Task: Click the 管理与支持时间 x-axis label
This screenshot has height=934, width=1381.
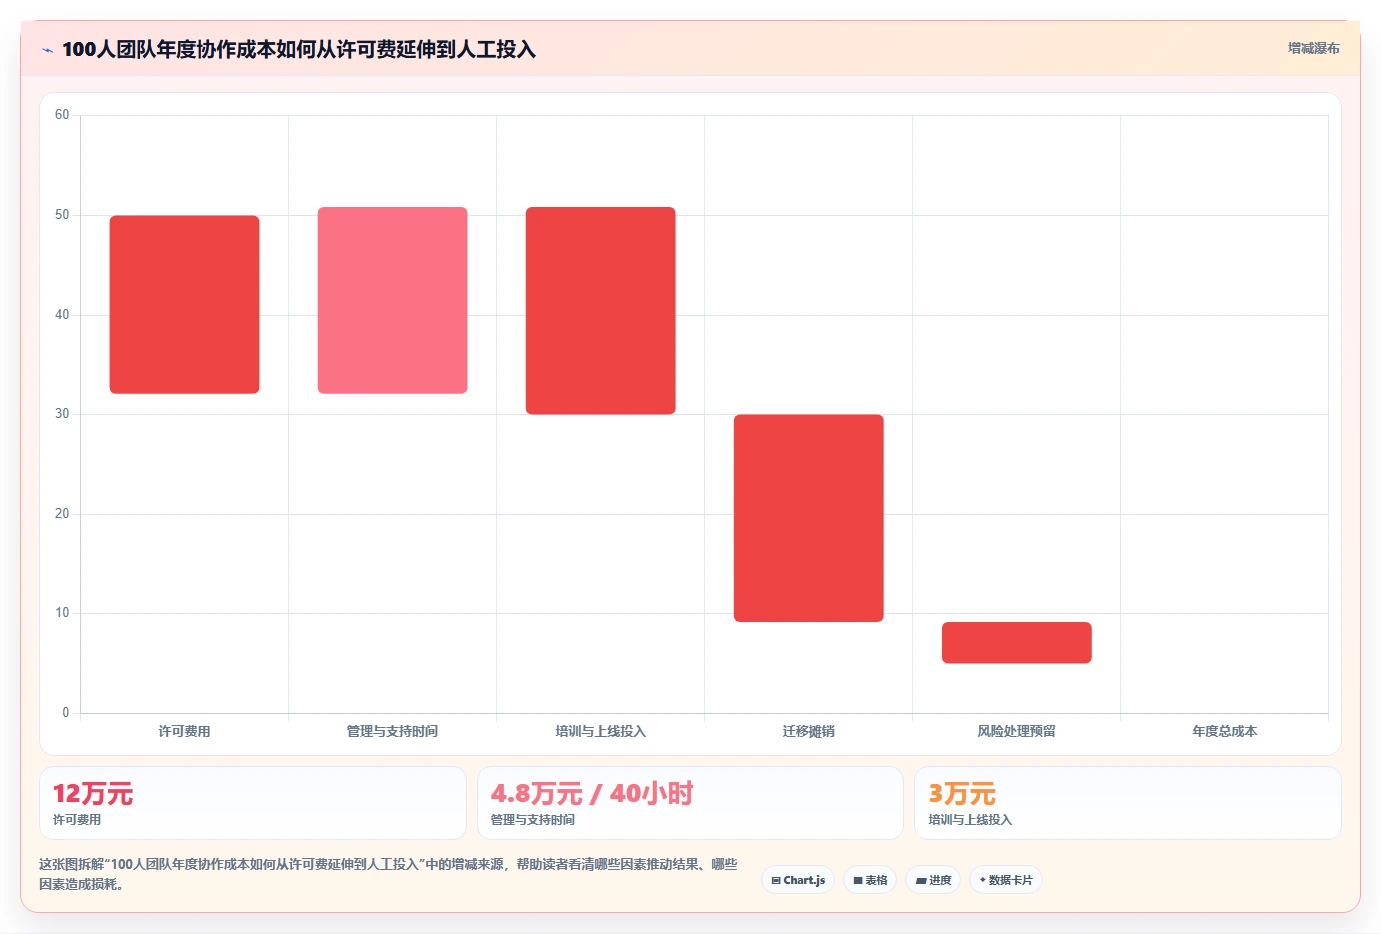Action: point(392,731)
